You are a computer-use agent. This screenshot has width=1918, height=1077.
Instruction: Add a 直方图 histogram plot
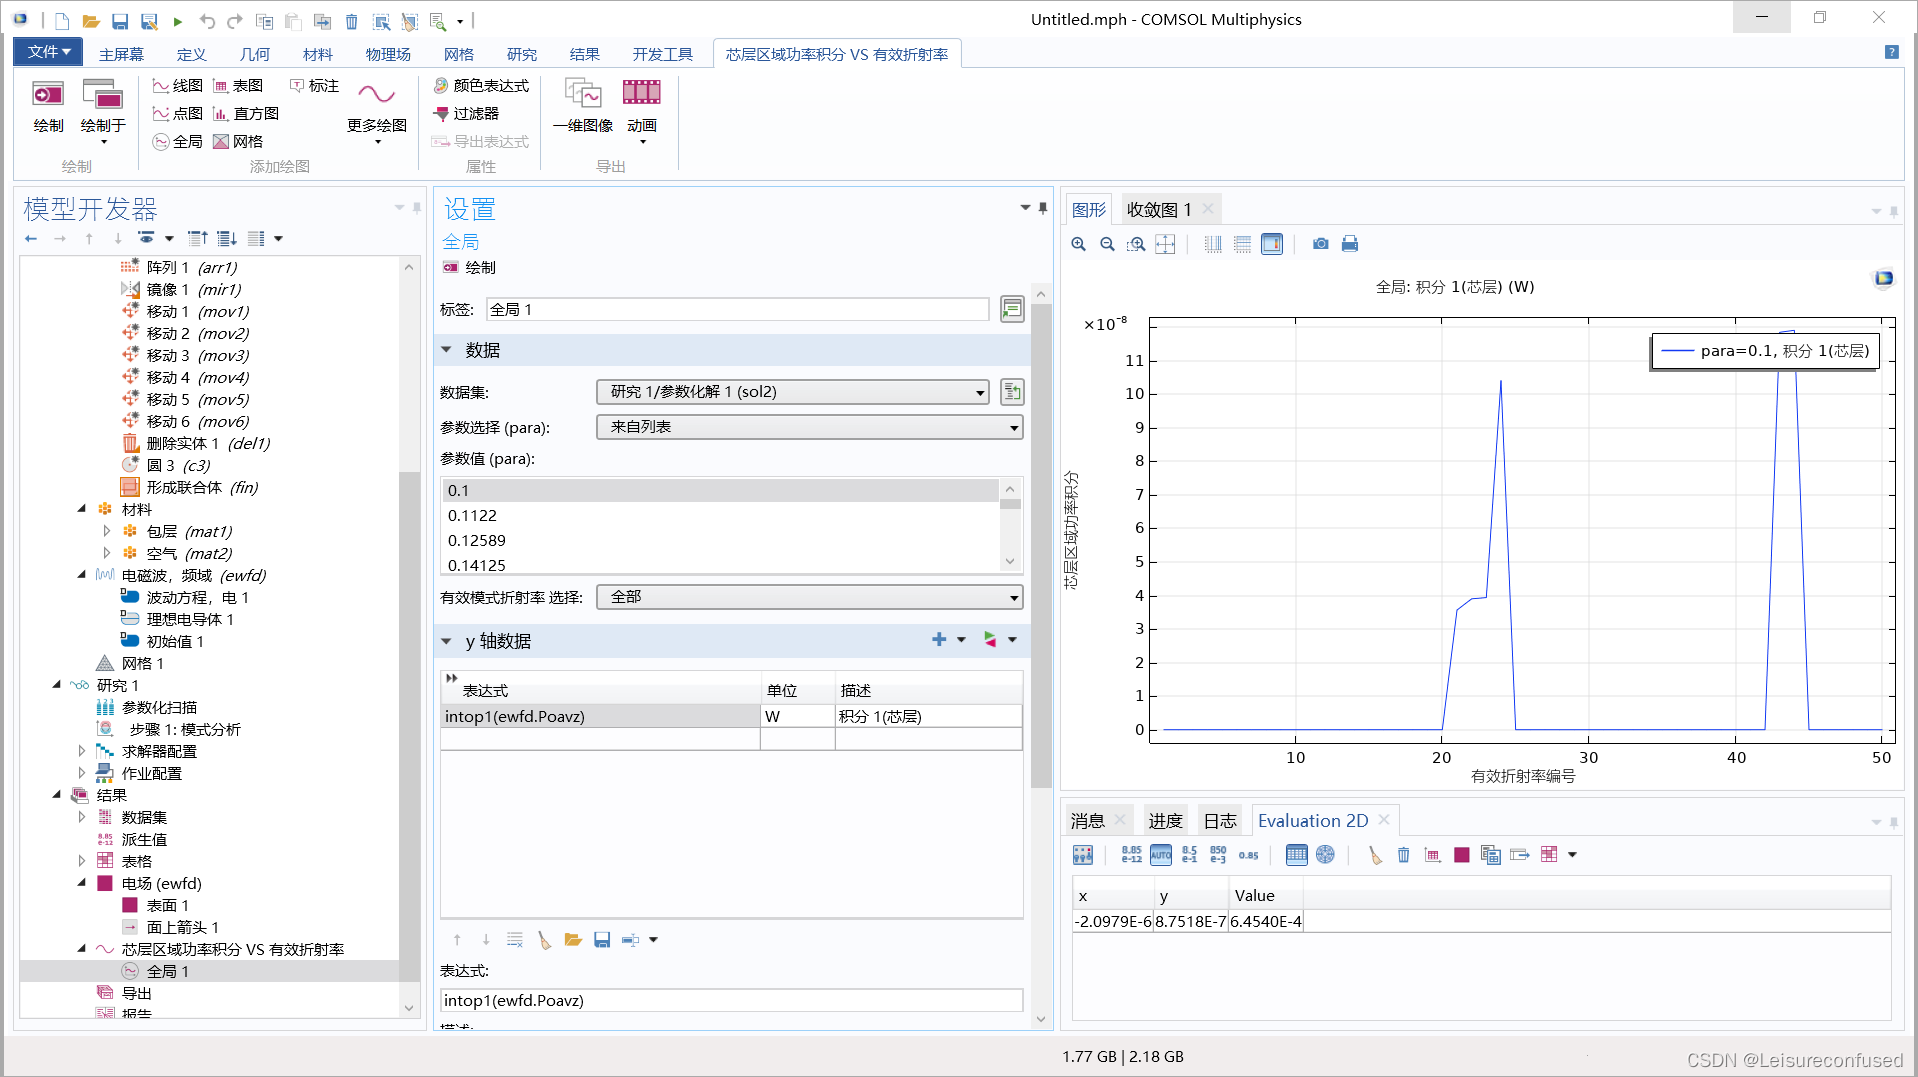pos(246,114)
